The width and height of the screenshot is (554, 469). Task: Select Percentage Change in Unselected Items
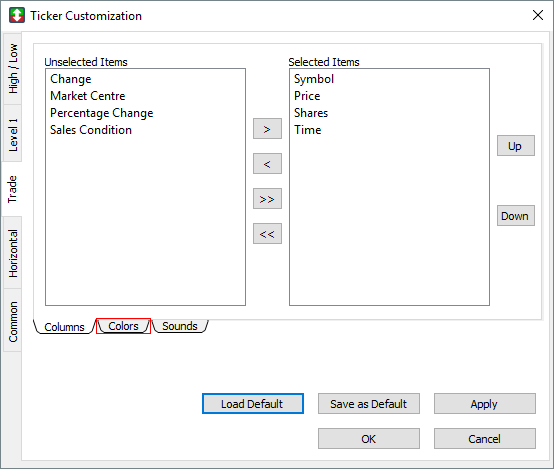[x=102, y=113]
